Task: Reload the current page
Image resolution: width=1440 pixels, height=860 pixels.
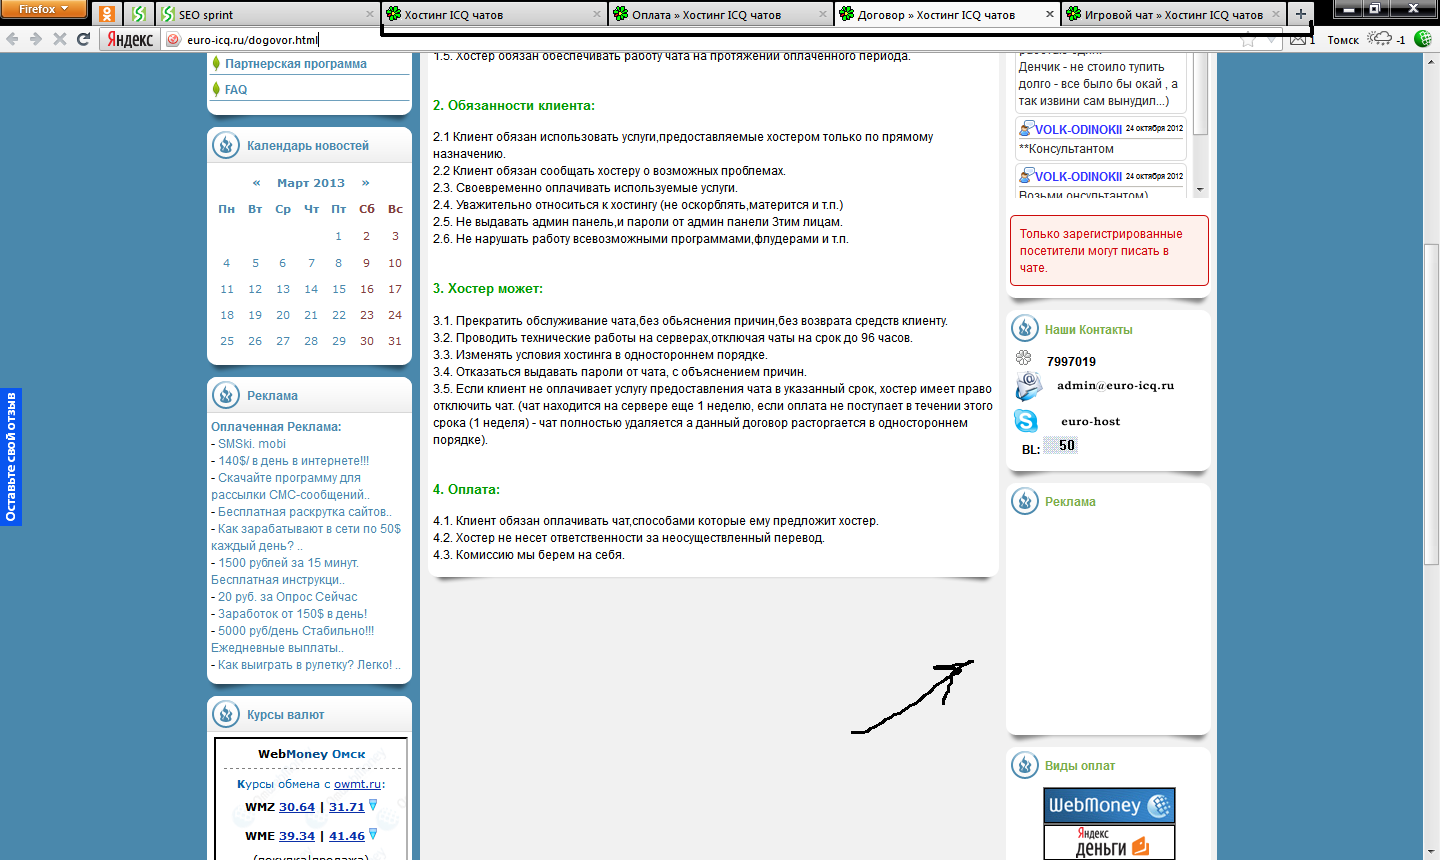Action: click(84, 39)
